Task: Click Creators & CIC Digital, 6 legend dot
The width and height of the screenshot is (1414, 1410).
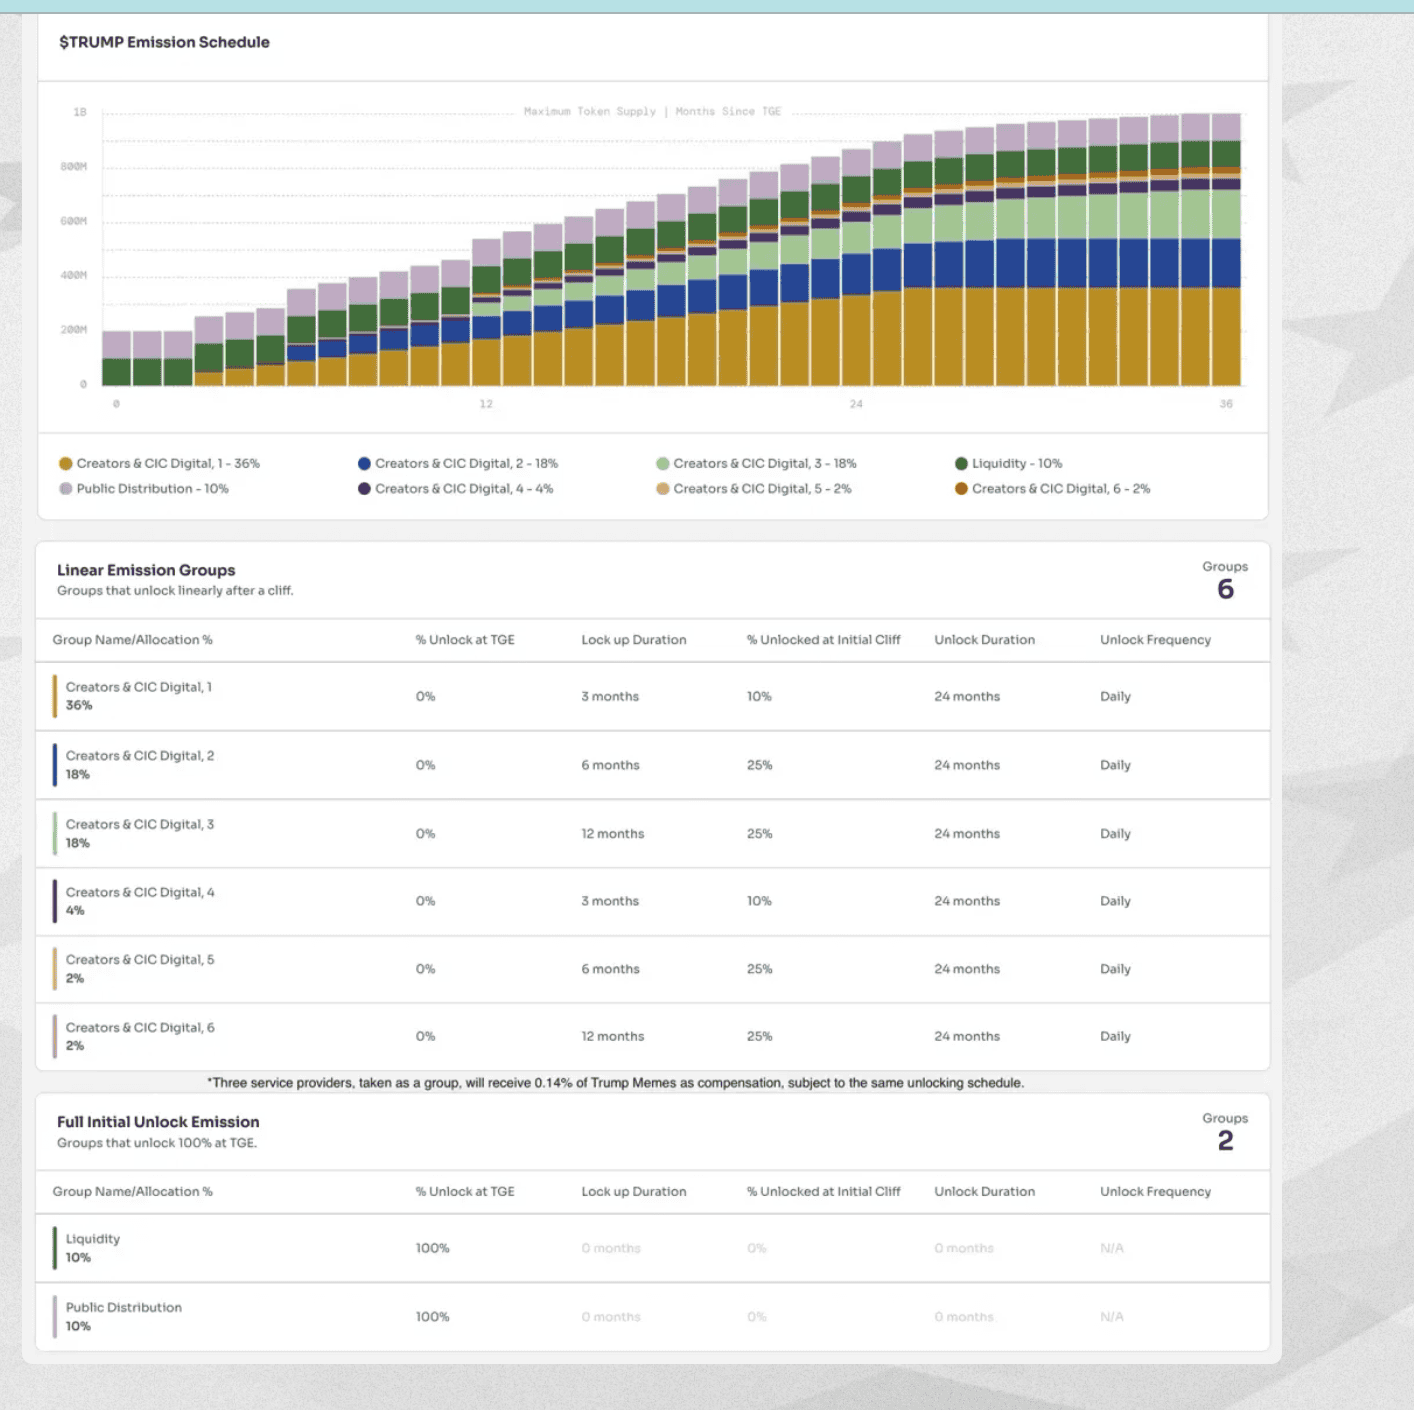Action: click(x=961, y=489)
